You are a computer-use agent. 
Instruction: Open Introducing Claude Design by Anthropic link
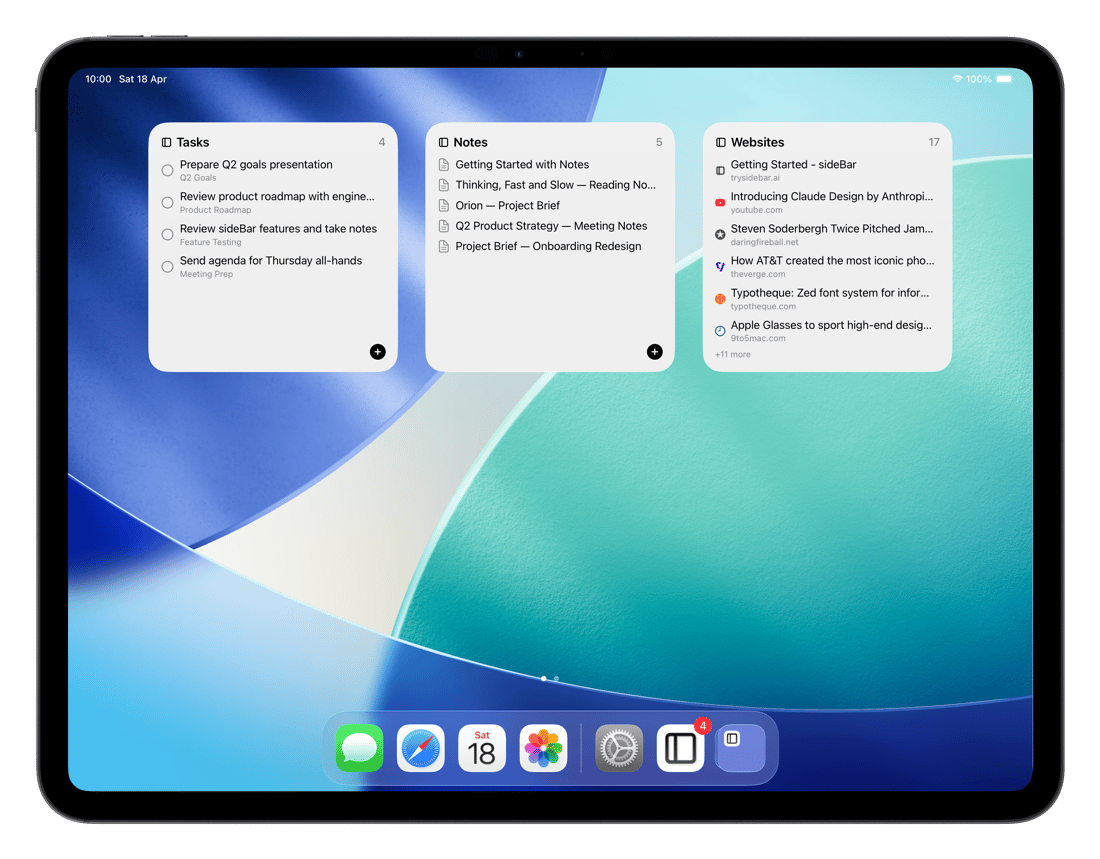coord(831,197)
